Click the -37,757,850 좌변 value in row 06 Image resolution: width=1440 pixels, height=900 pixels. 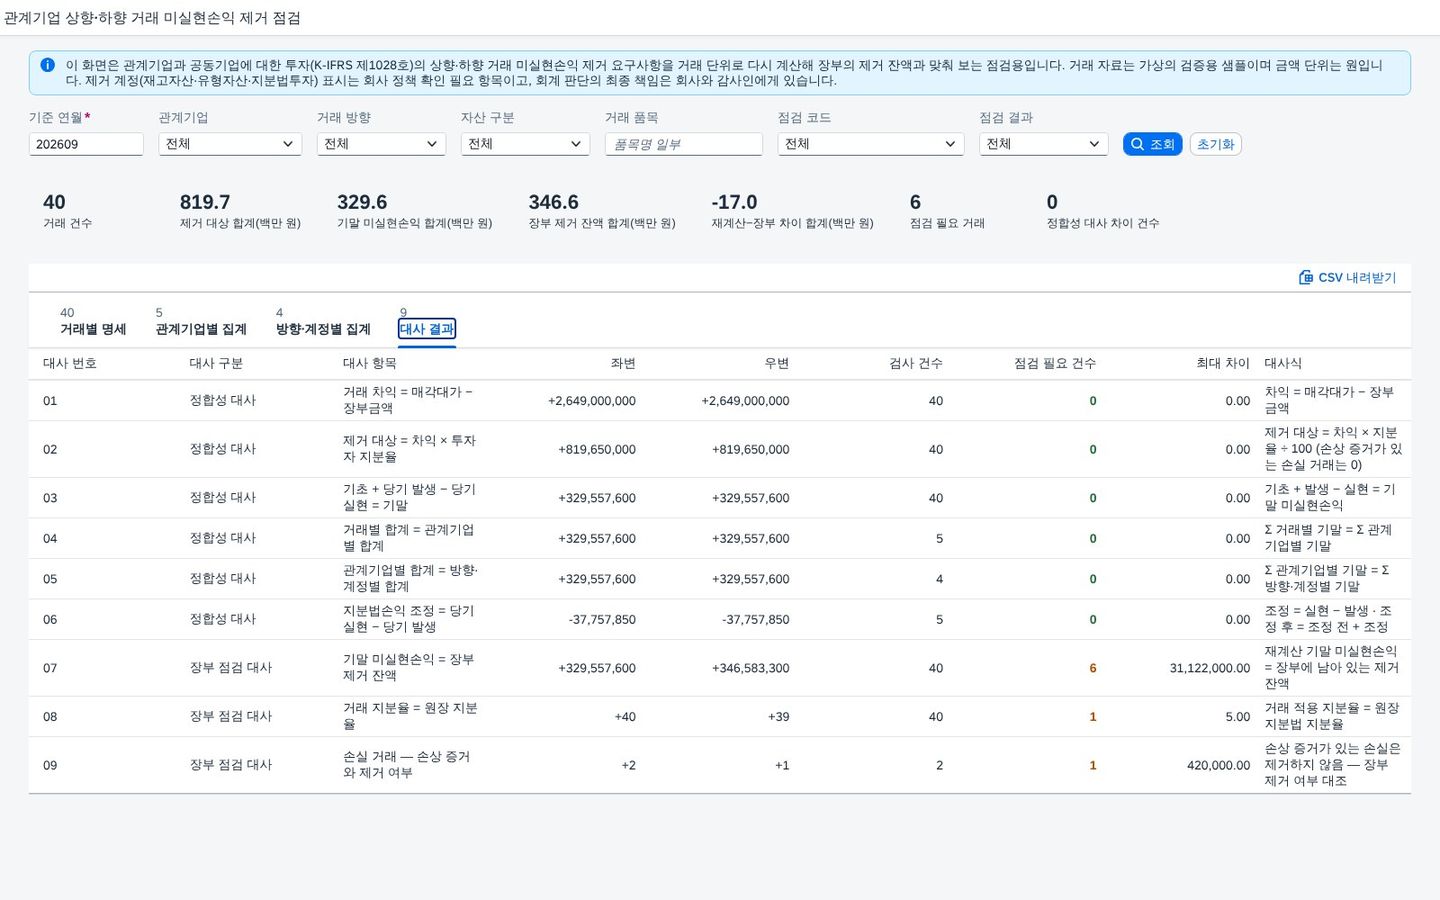(x=602, y=619)
